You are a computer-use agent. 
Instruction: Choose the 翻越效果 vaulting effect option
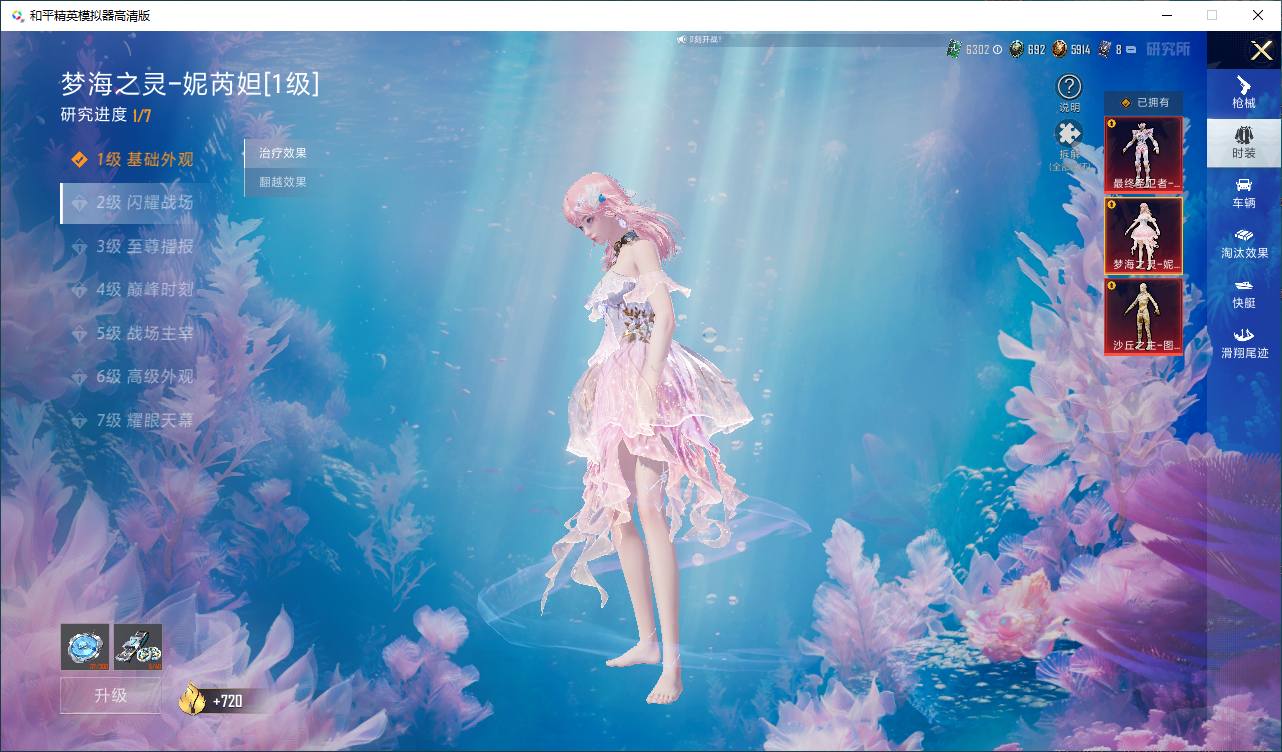[x=282, y=182]
